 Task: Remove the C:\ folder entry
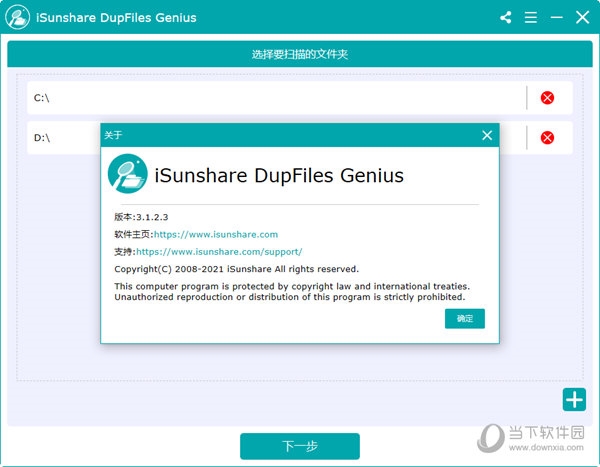tap(547, 98)
